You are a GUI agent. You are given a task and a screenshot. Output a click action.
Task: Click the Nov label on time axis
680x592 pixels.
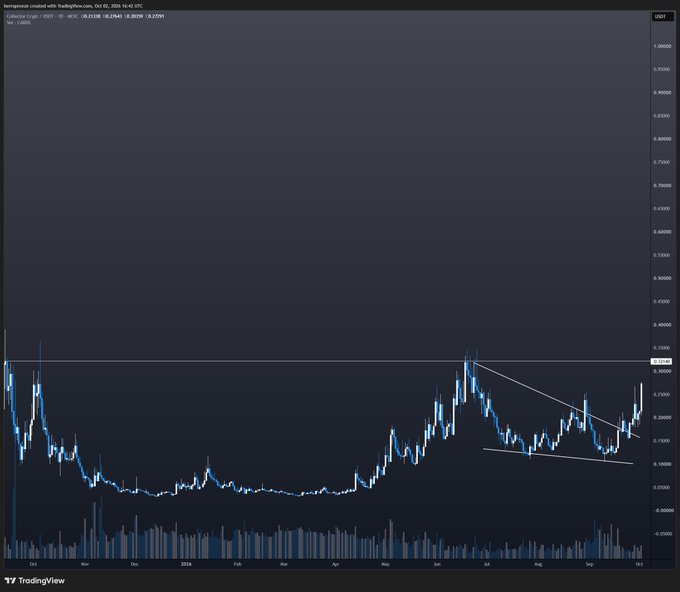pos(85,564)
